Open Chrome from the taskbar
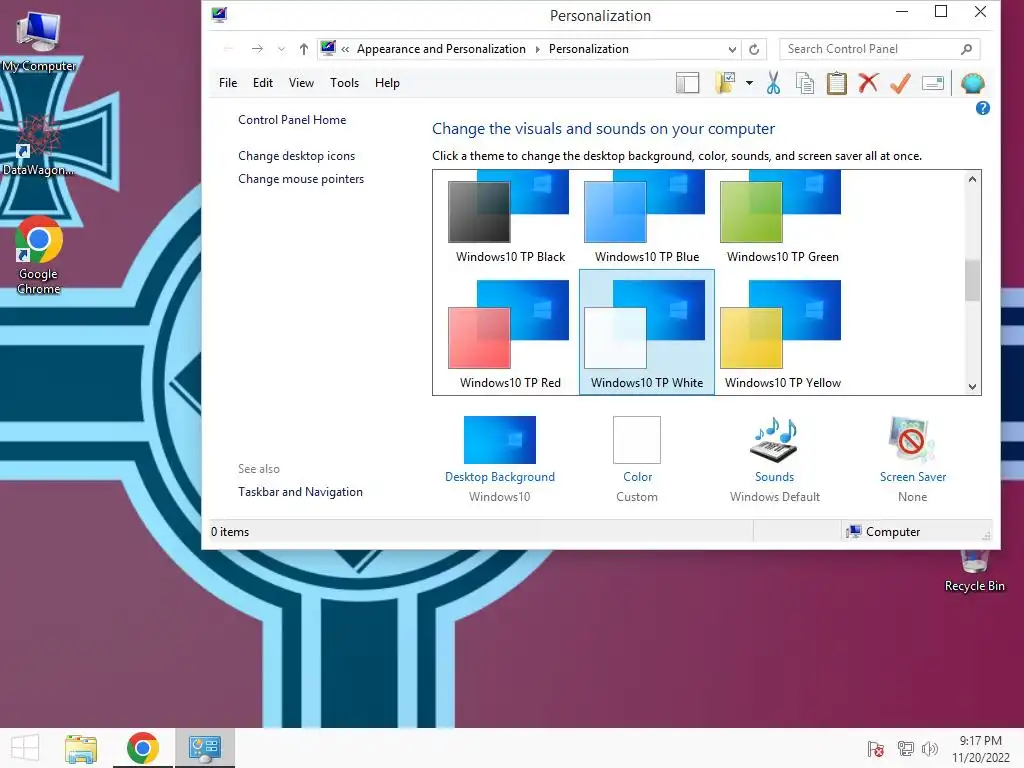This screenshot has width=1024, height=768. click(x=142, y=748)
